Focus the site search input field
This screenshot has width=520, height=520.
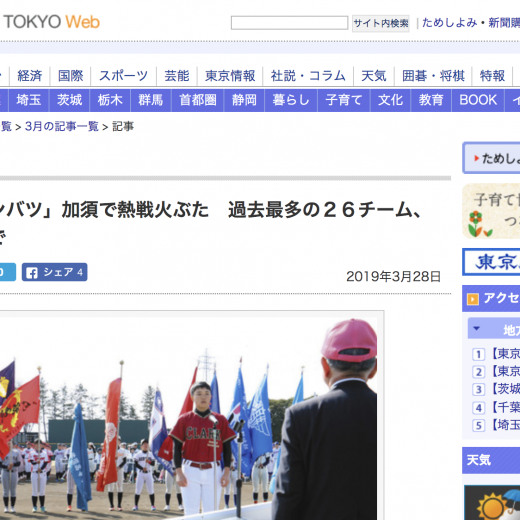pyautogui.click(x=289, y=23)
